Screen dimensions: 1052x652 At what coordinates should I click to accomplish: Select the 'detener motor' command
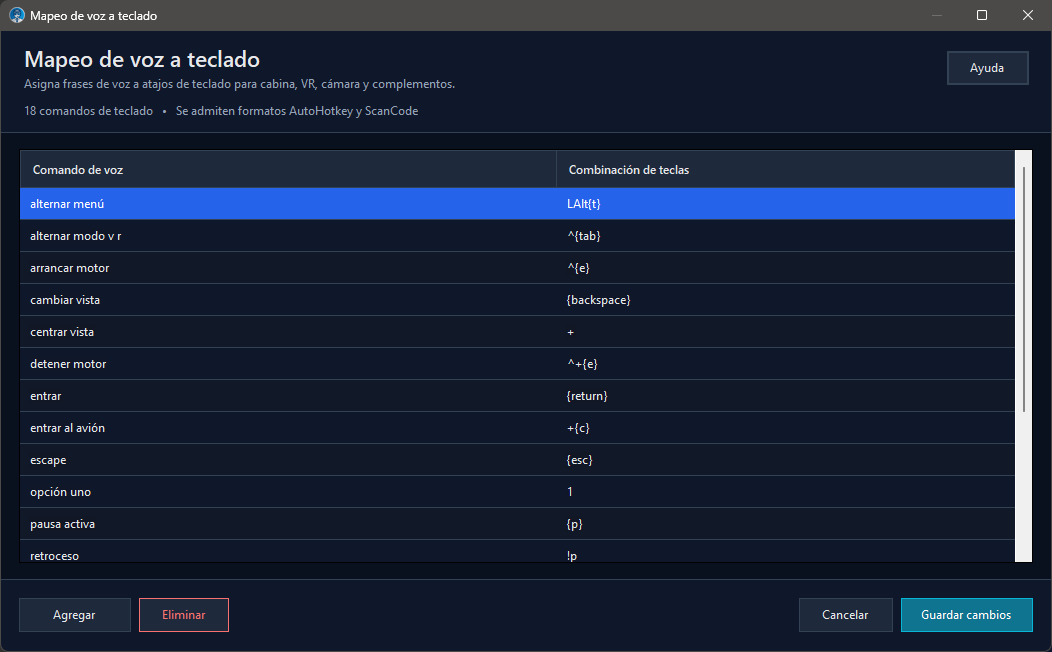point(517,364)
